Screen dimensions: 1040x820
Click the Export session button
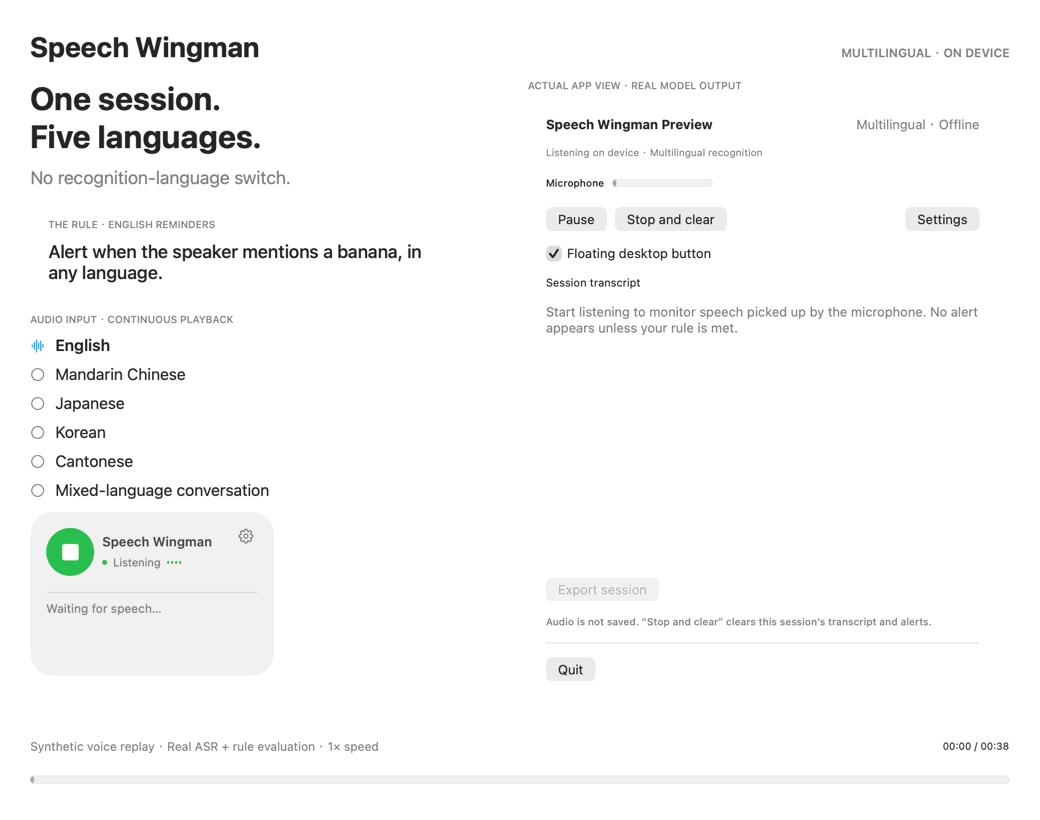pos(602,590)
